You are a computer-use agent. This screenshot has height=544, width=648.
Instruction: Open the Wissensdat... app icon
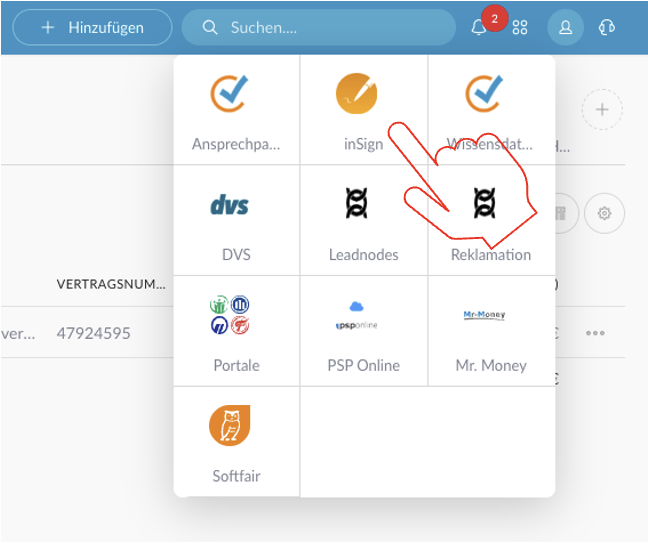tap(484, 93)
